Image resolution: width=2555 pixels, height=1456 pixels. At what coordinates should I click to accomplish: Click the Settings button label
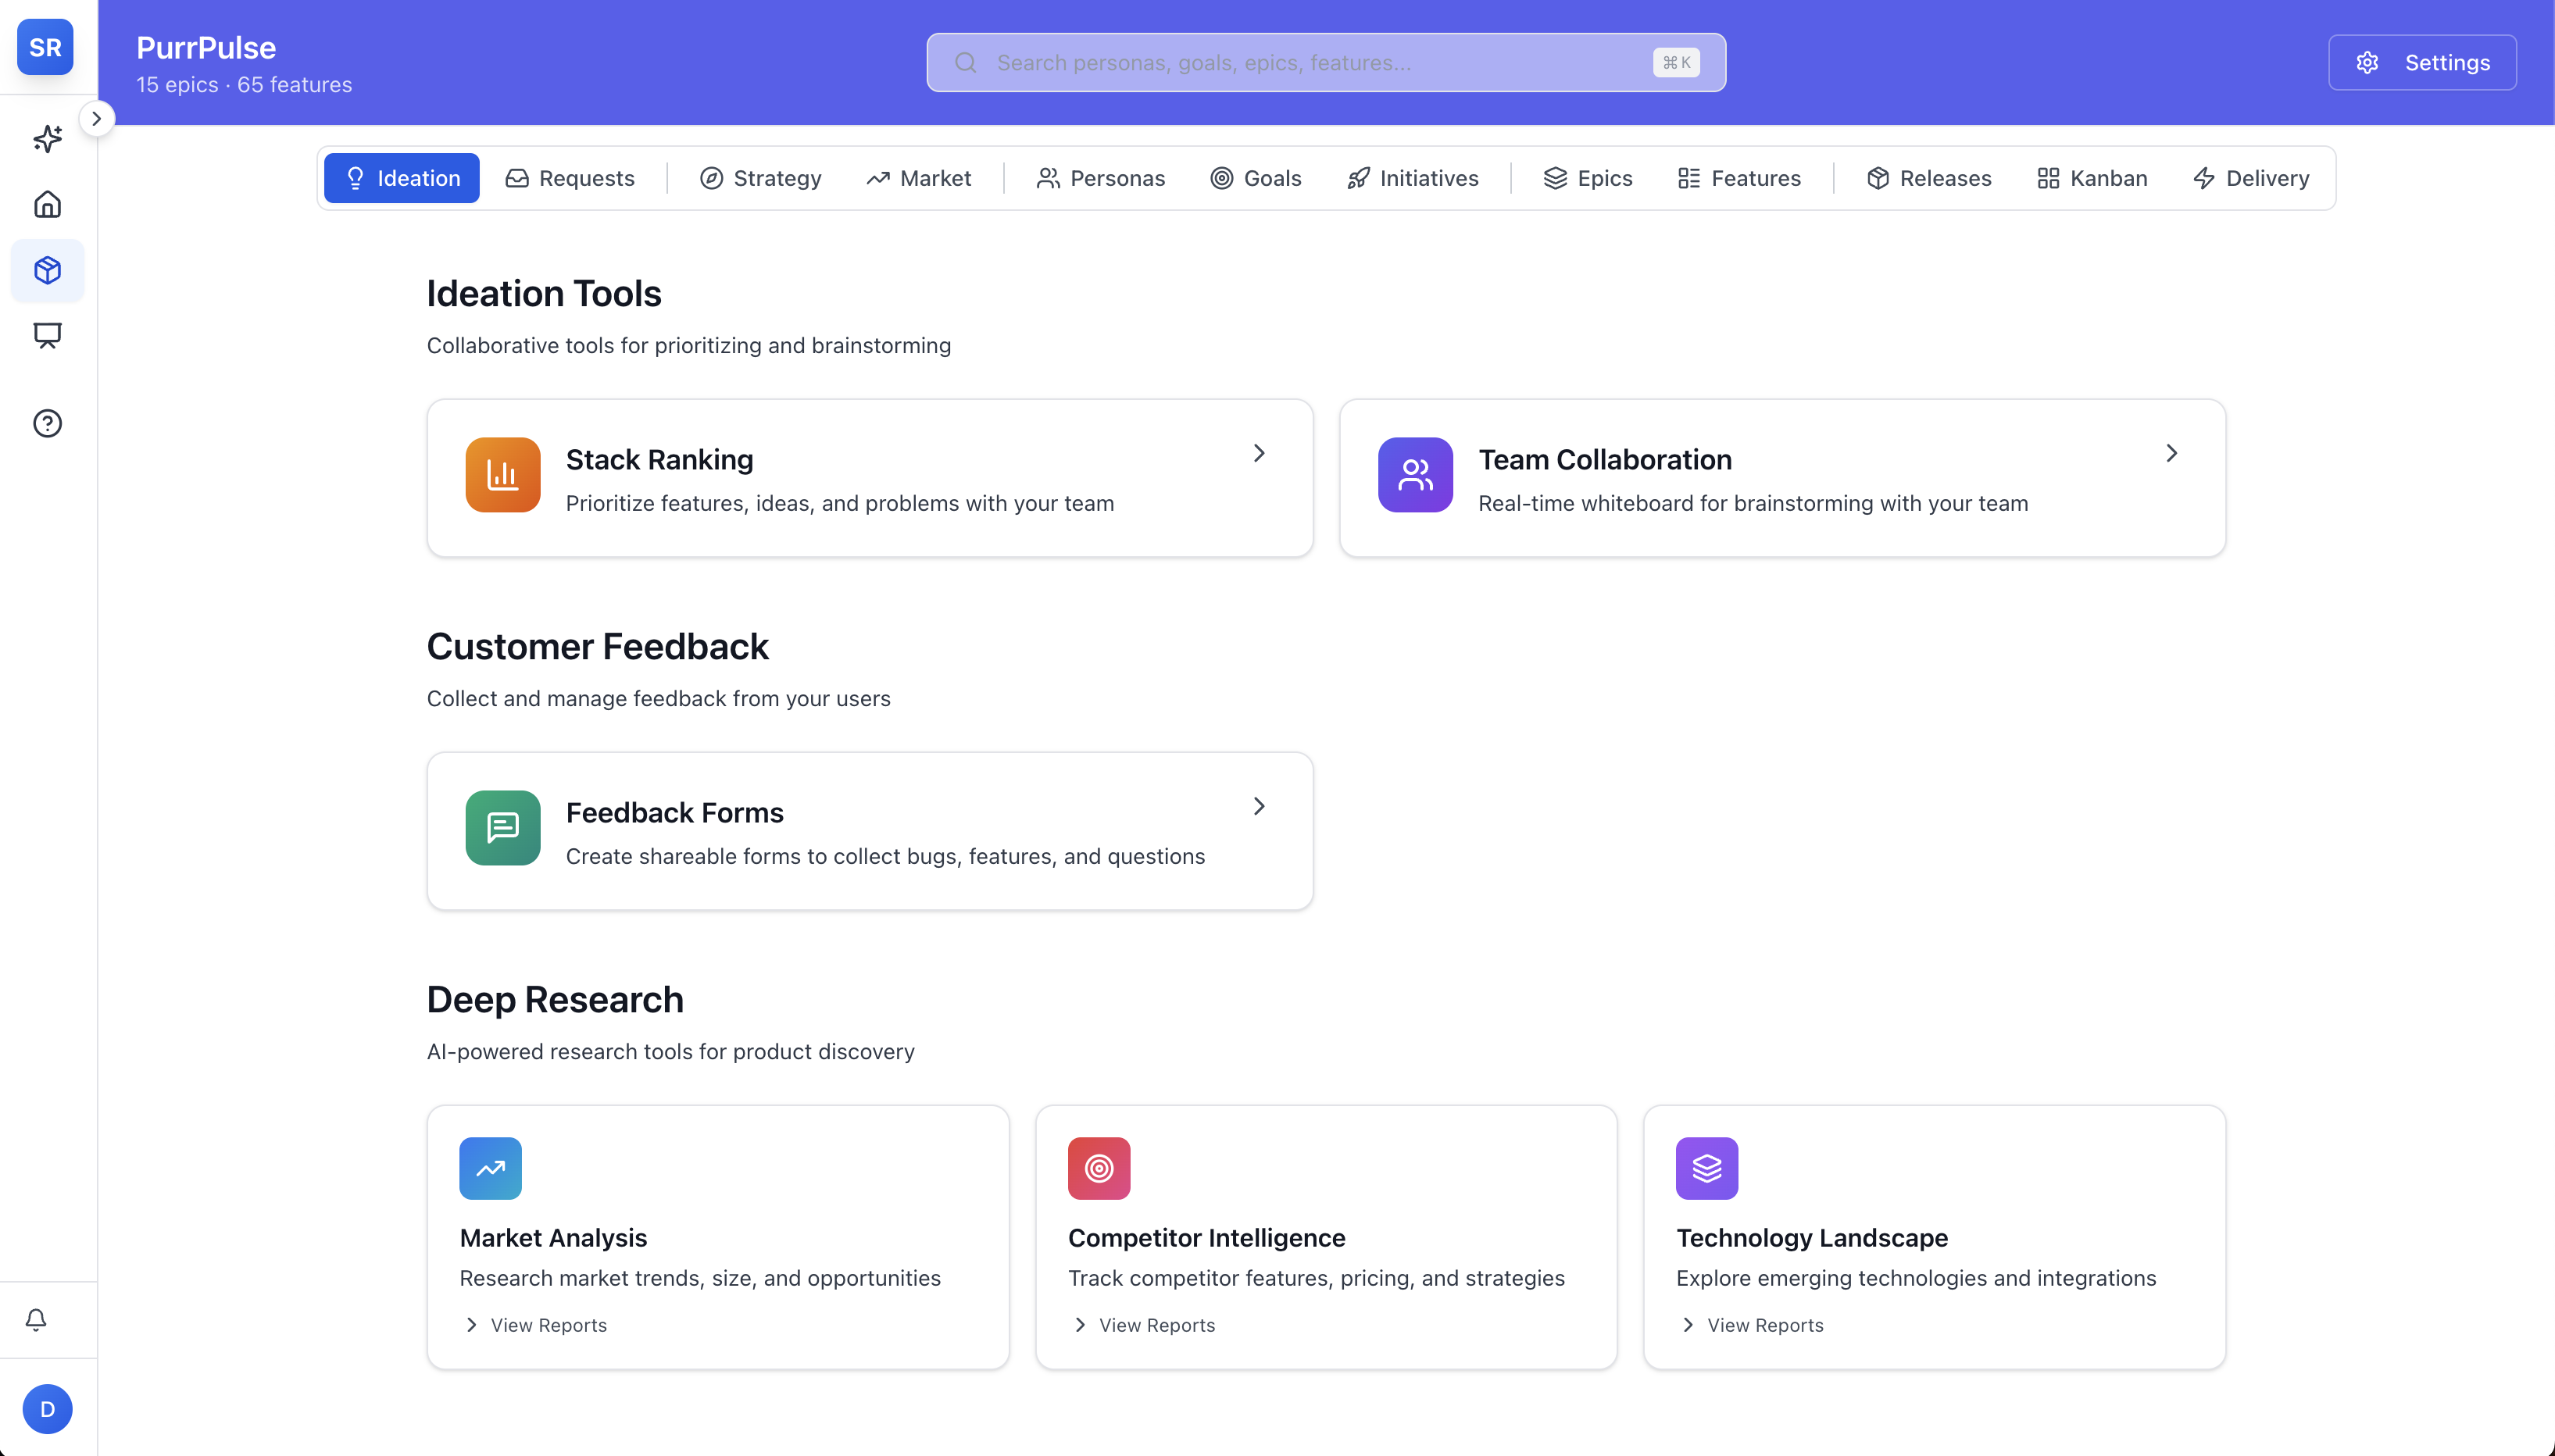coord(2447,63)
